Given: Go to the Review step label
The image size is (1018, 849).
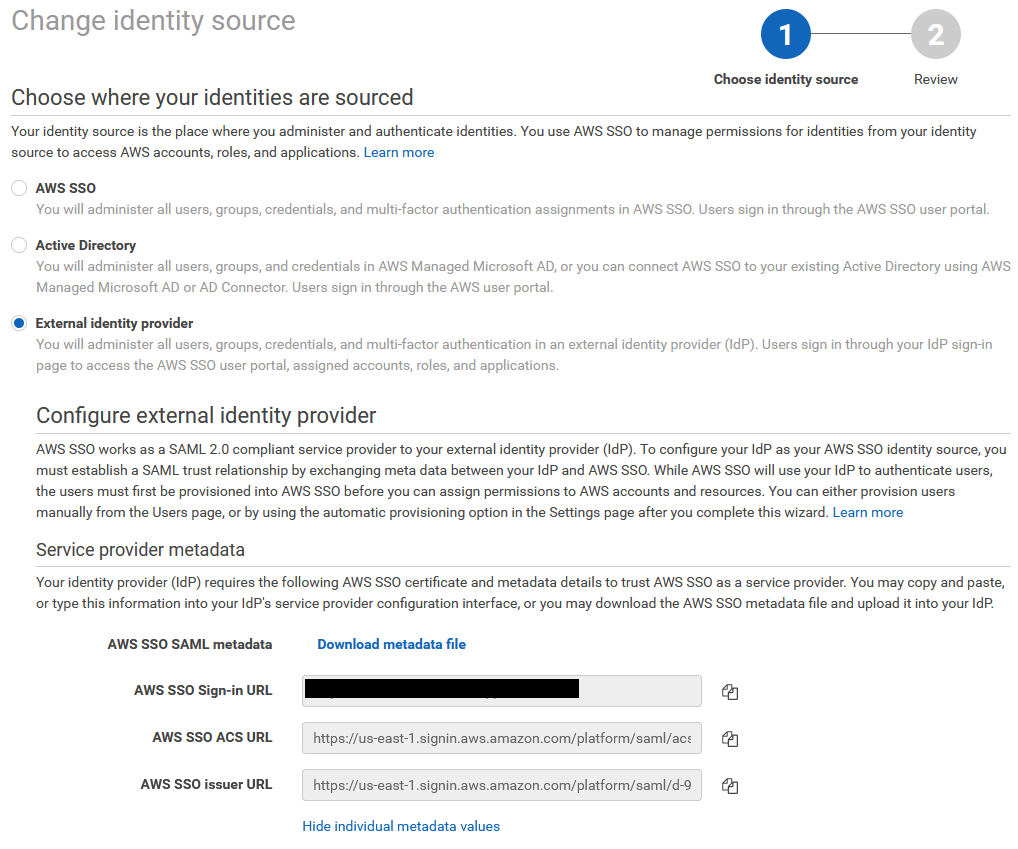Looking at the screenshot, I should [x=935, y=79].
